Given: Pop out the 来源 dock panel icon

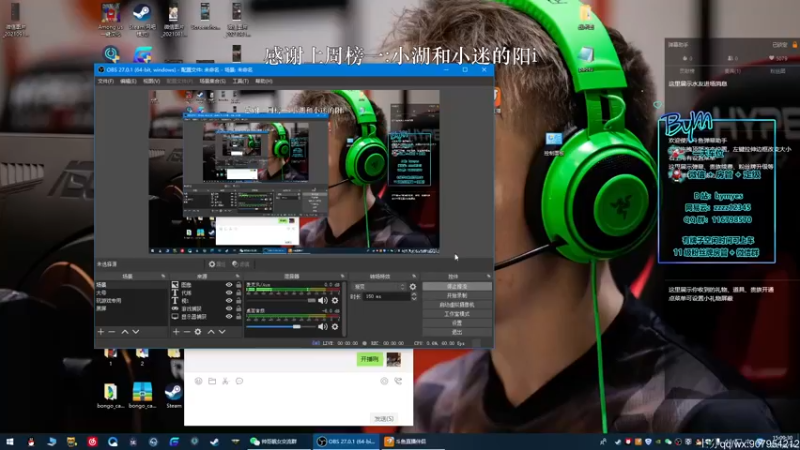Looking at the screenshot, I should 238,276.
